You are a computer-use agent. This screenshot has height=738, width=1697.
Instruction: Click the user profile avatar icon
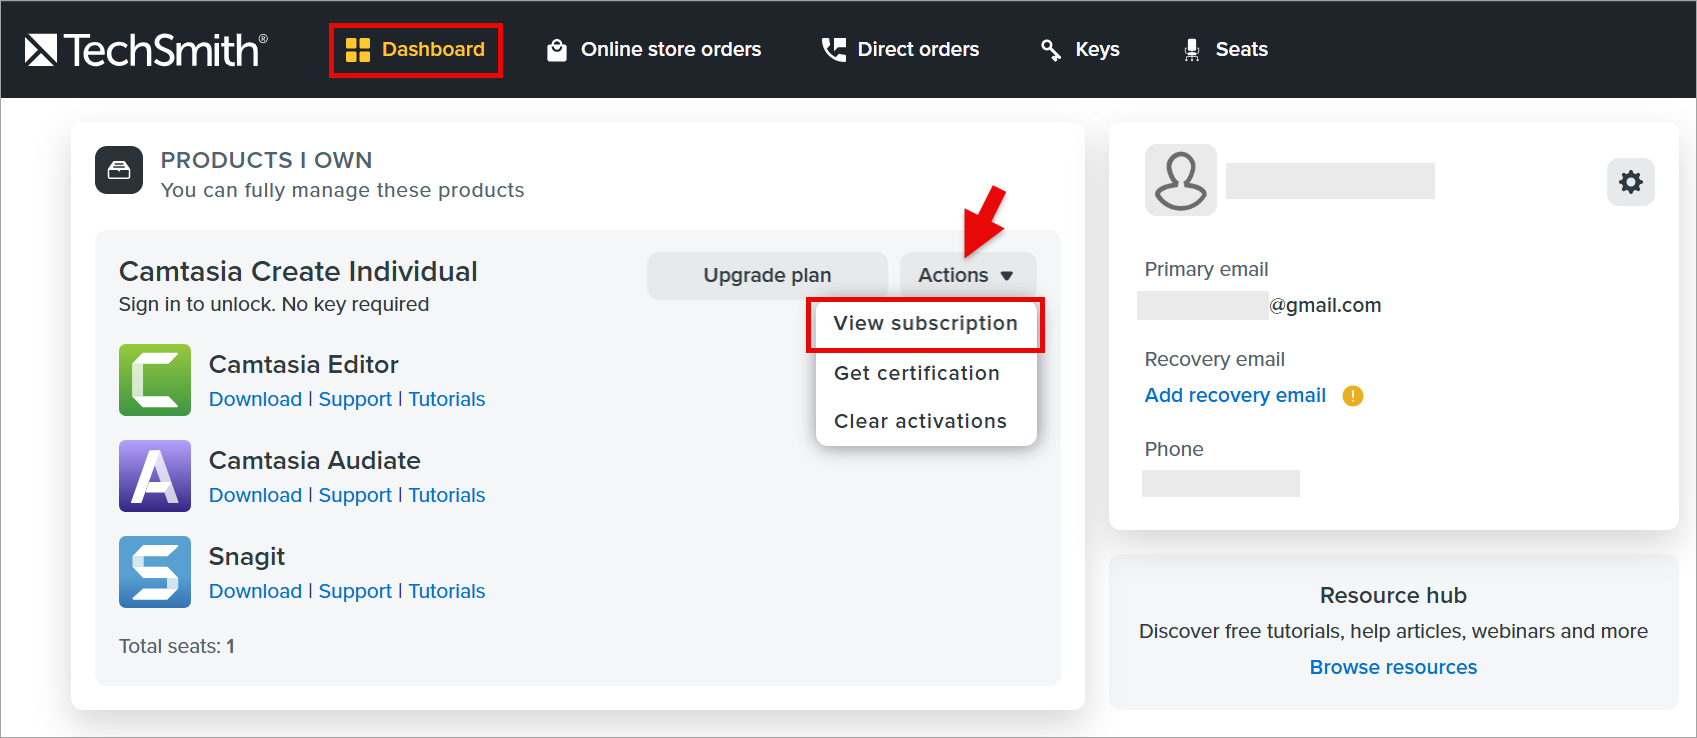coord(1181,180)
